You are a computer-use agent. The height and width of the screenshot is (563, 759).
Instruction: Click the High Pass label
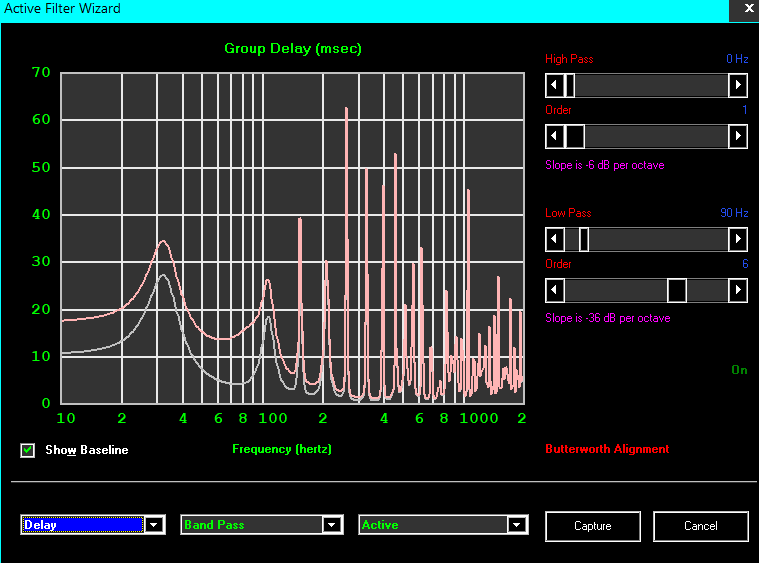tap(569, 59)
